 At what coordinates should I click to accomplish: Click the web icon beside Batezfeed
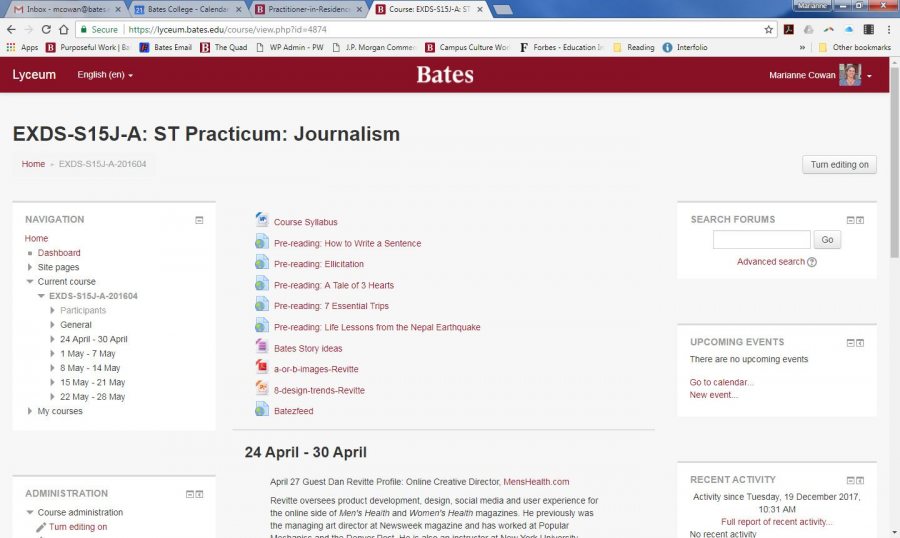click(262, 409)
